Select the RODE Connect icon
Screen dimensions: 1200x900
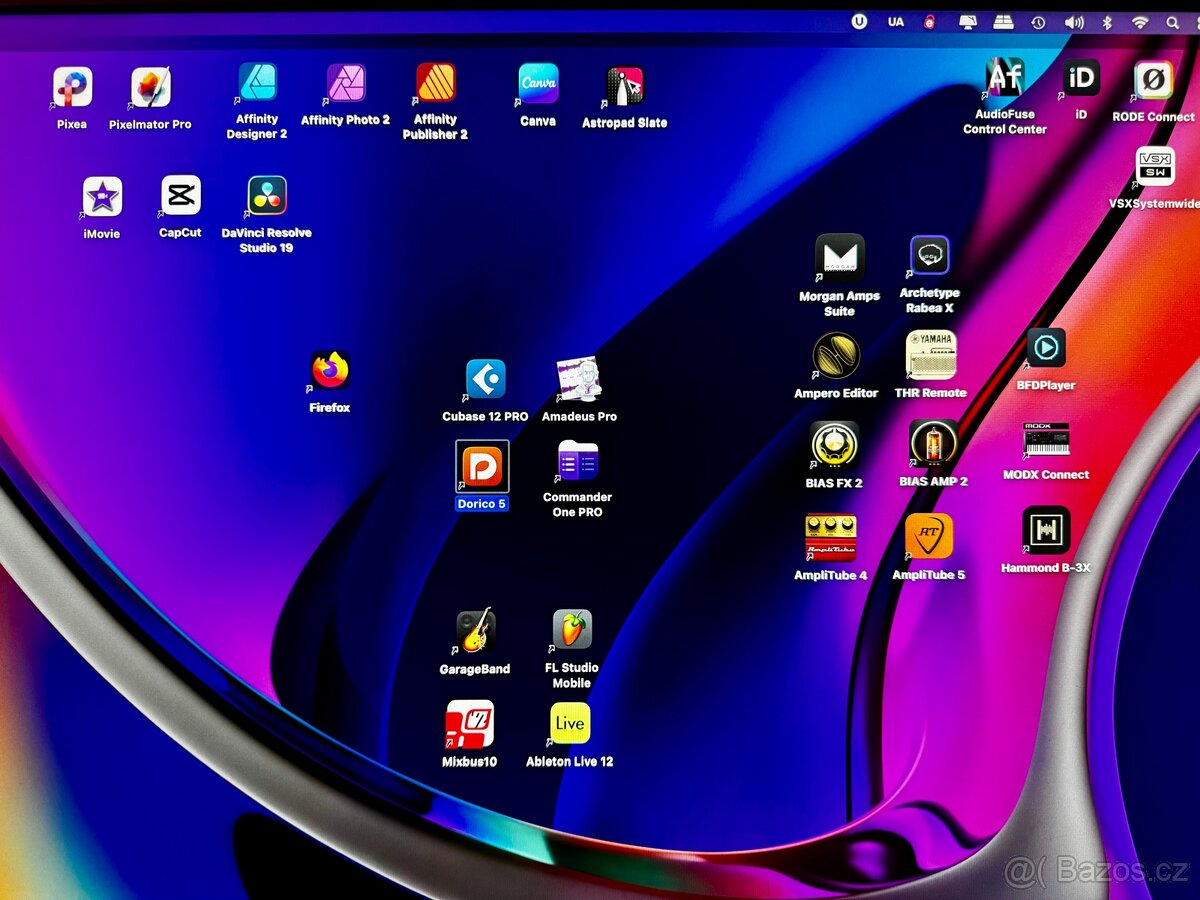1154,80
